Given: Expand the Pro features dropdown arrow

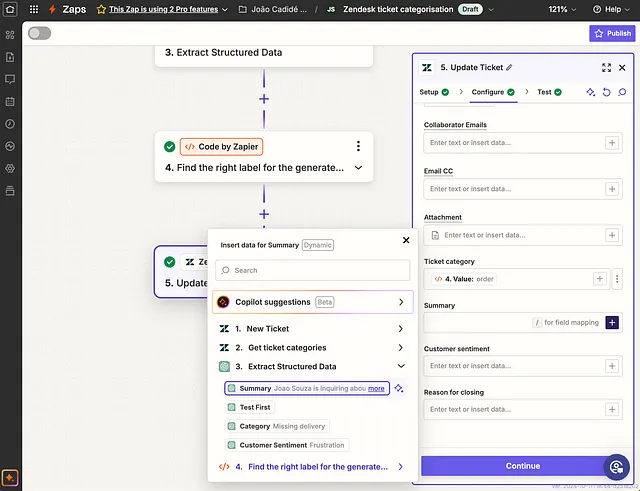Looking at the screenshot, I should pos(225,9).
